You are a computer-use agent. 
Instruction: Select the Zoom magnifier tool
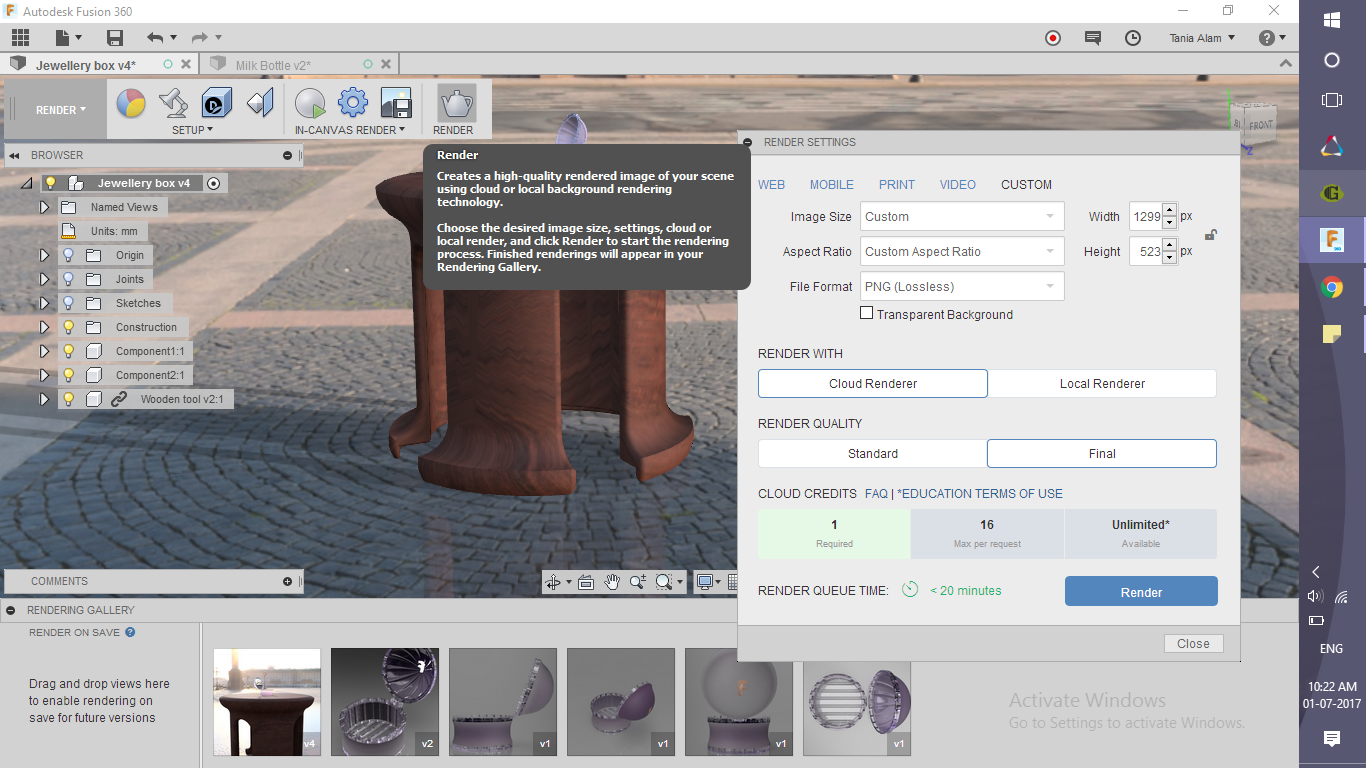click(x=638, y=582)
